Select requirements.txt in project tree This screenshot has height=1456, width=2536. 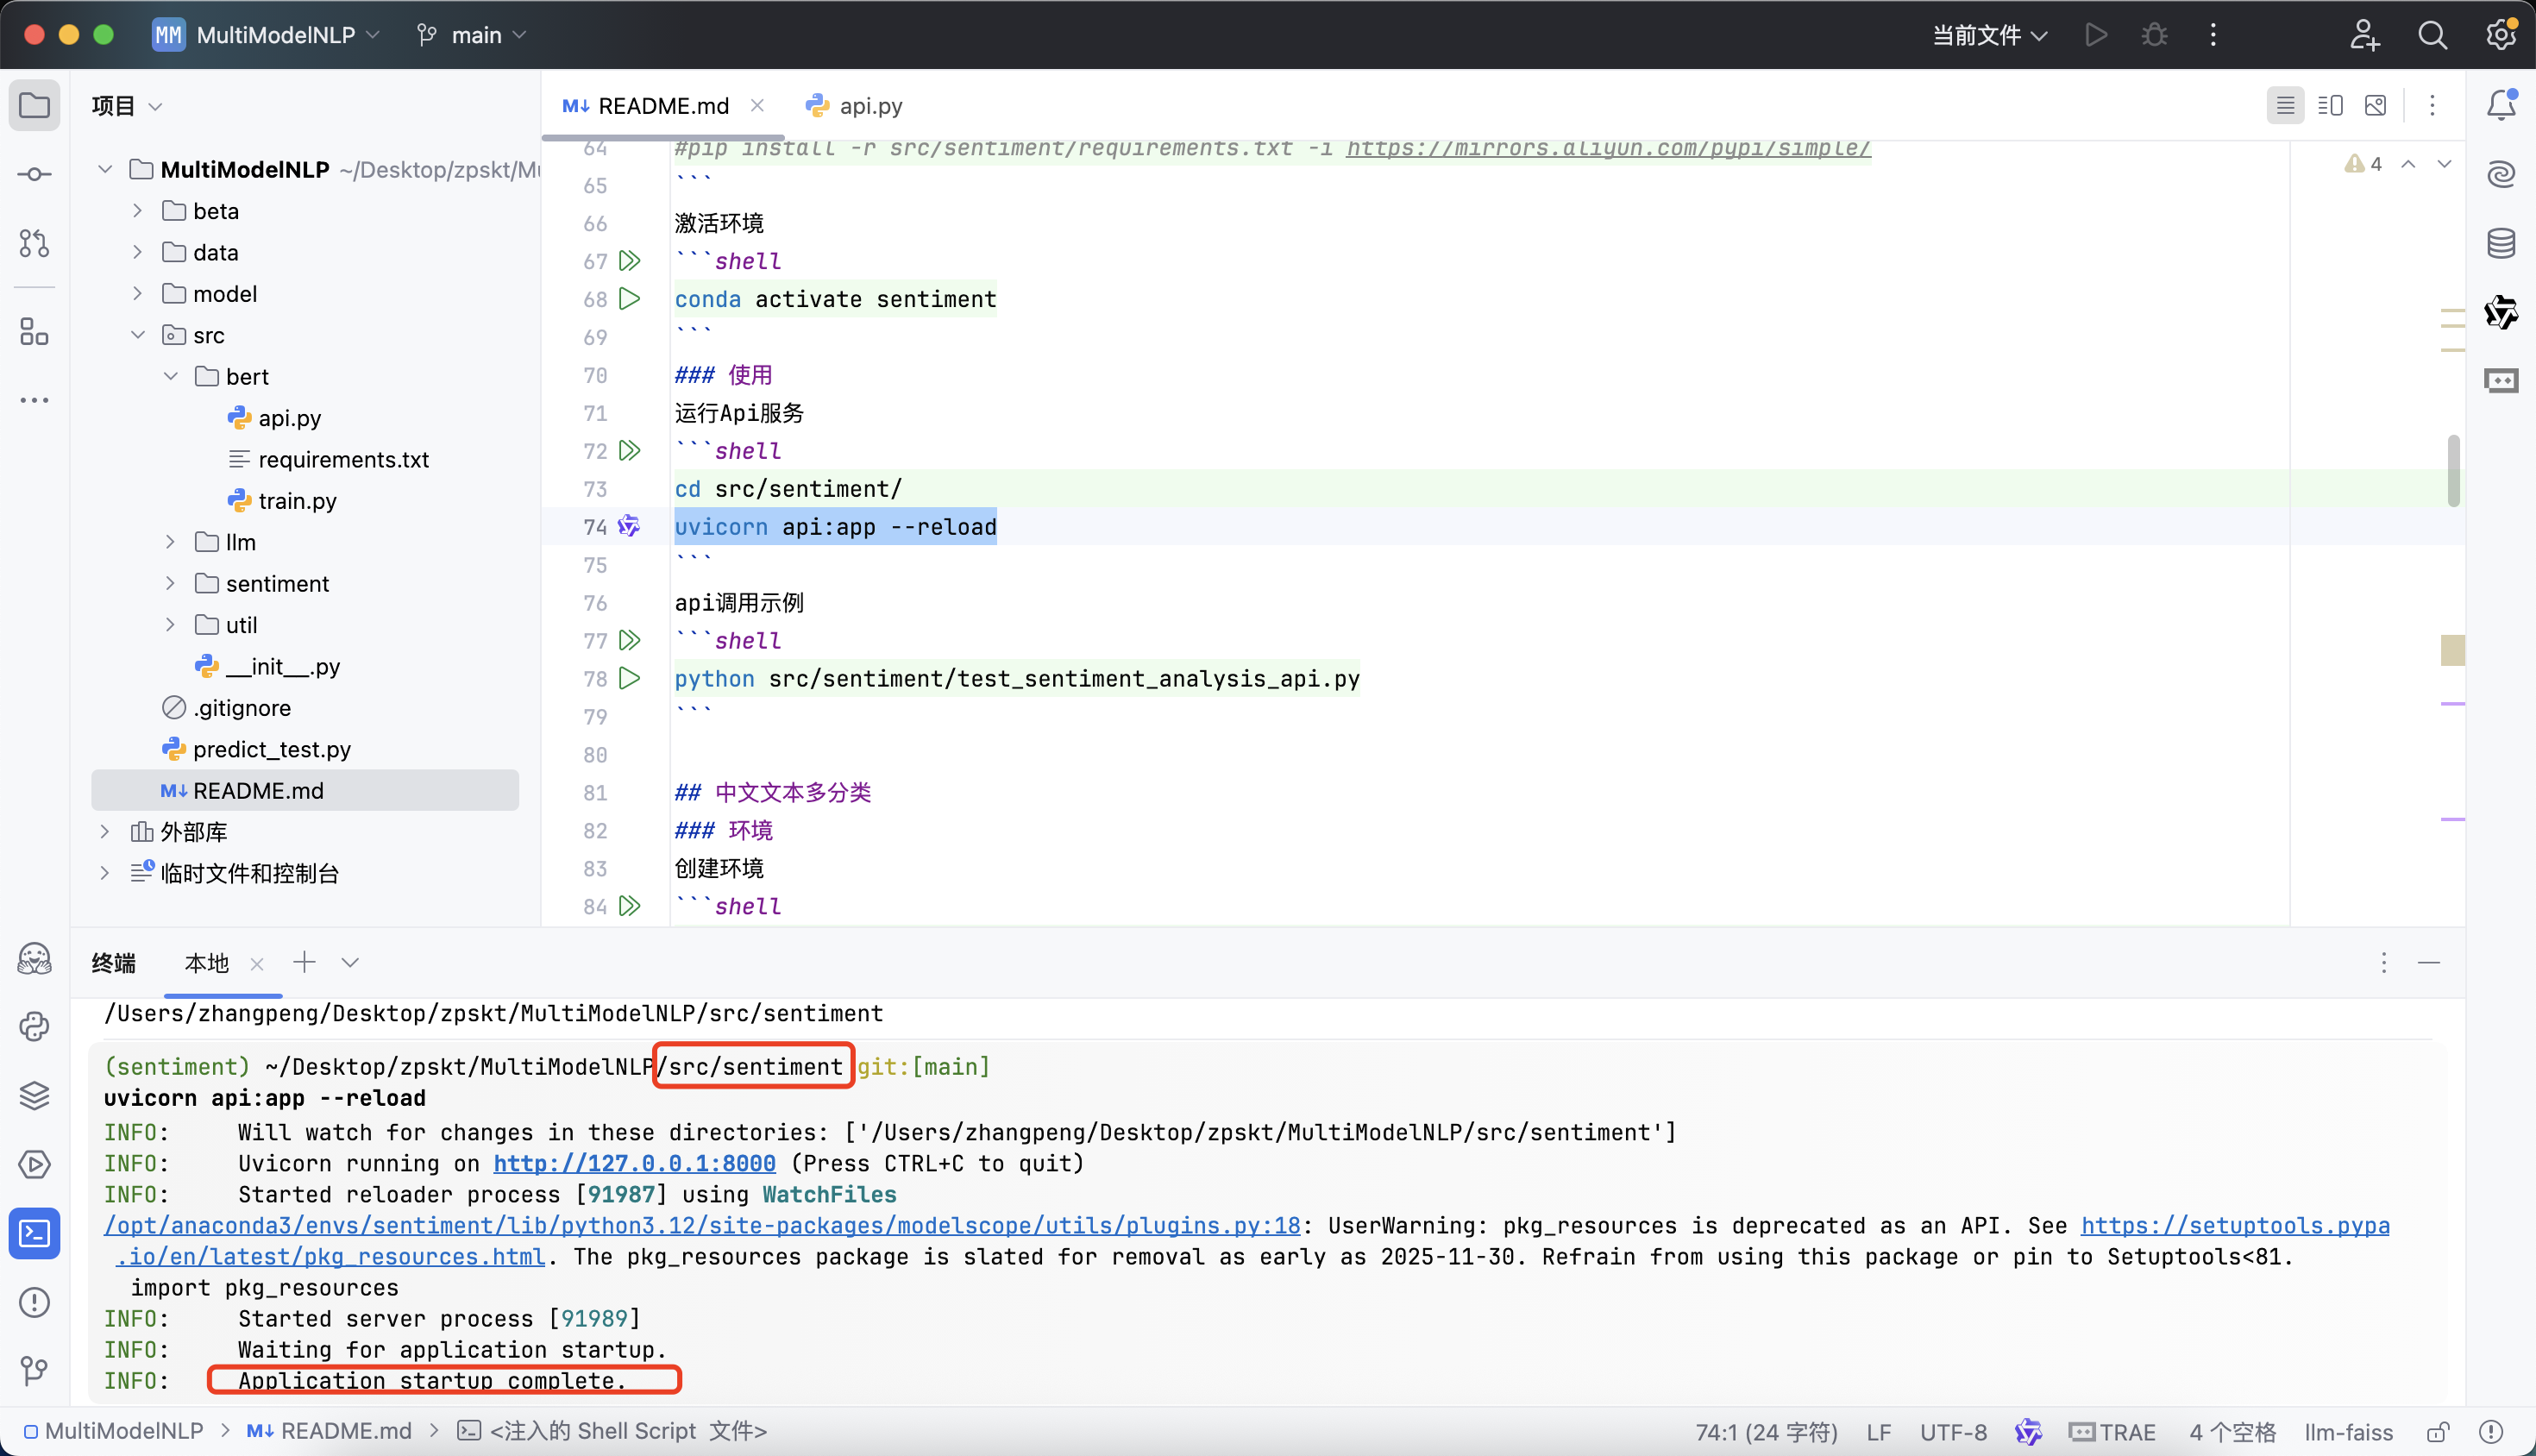click(343, 459)
